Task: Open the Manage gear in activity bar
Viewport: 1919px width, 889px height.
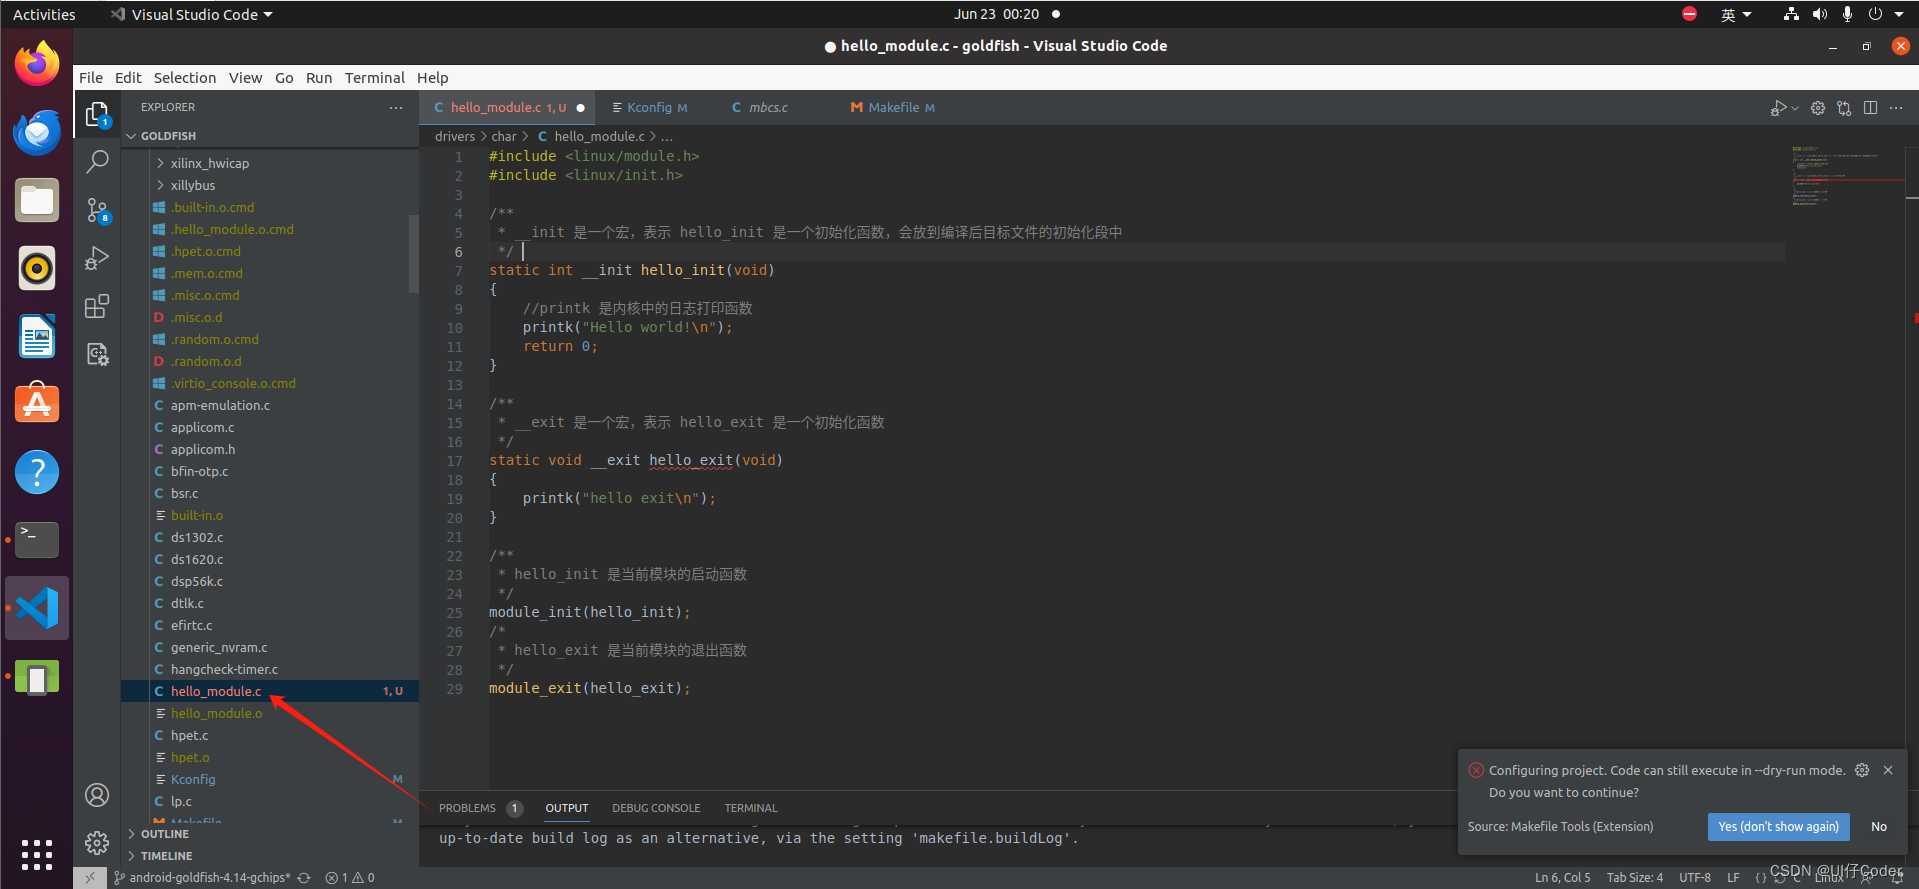Action: pos(97,843)
